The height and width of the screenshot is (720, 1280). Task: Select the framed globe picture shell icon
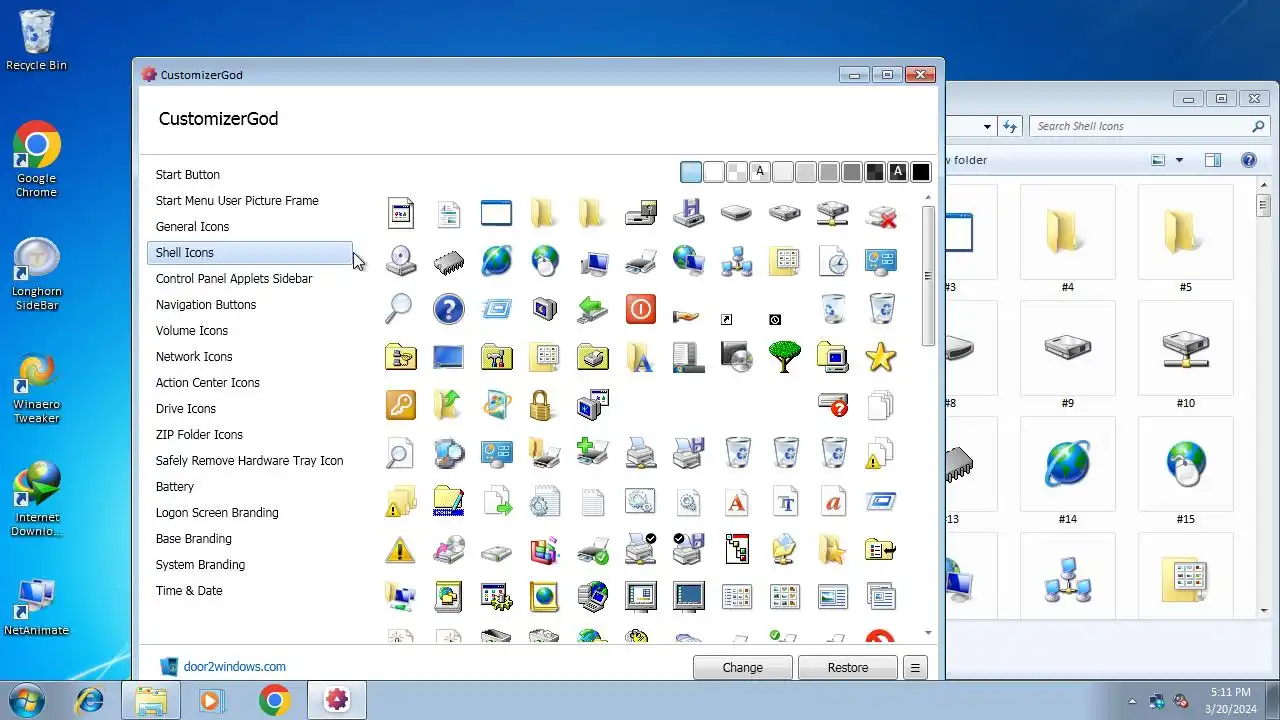point(544,597)
